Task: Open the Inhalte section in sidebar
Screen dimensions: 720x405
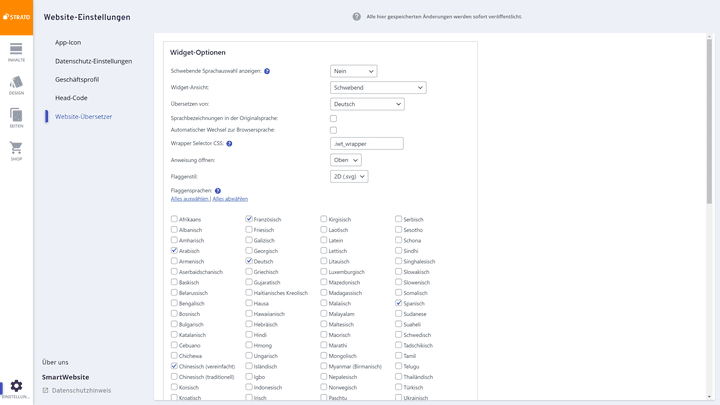Action: click(16, 52)
